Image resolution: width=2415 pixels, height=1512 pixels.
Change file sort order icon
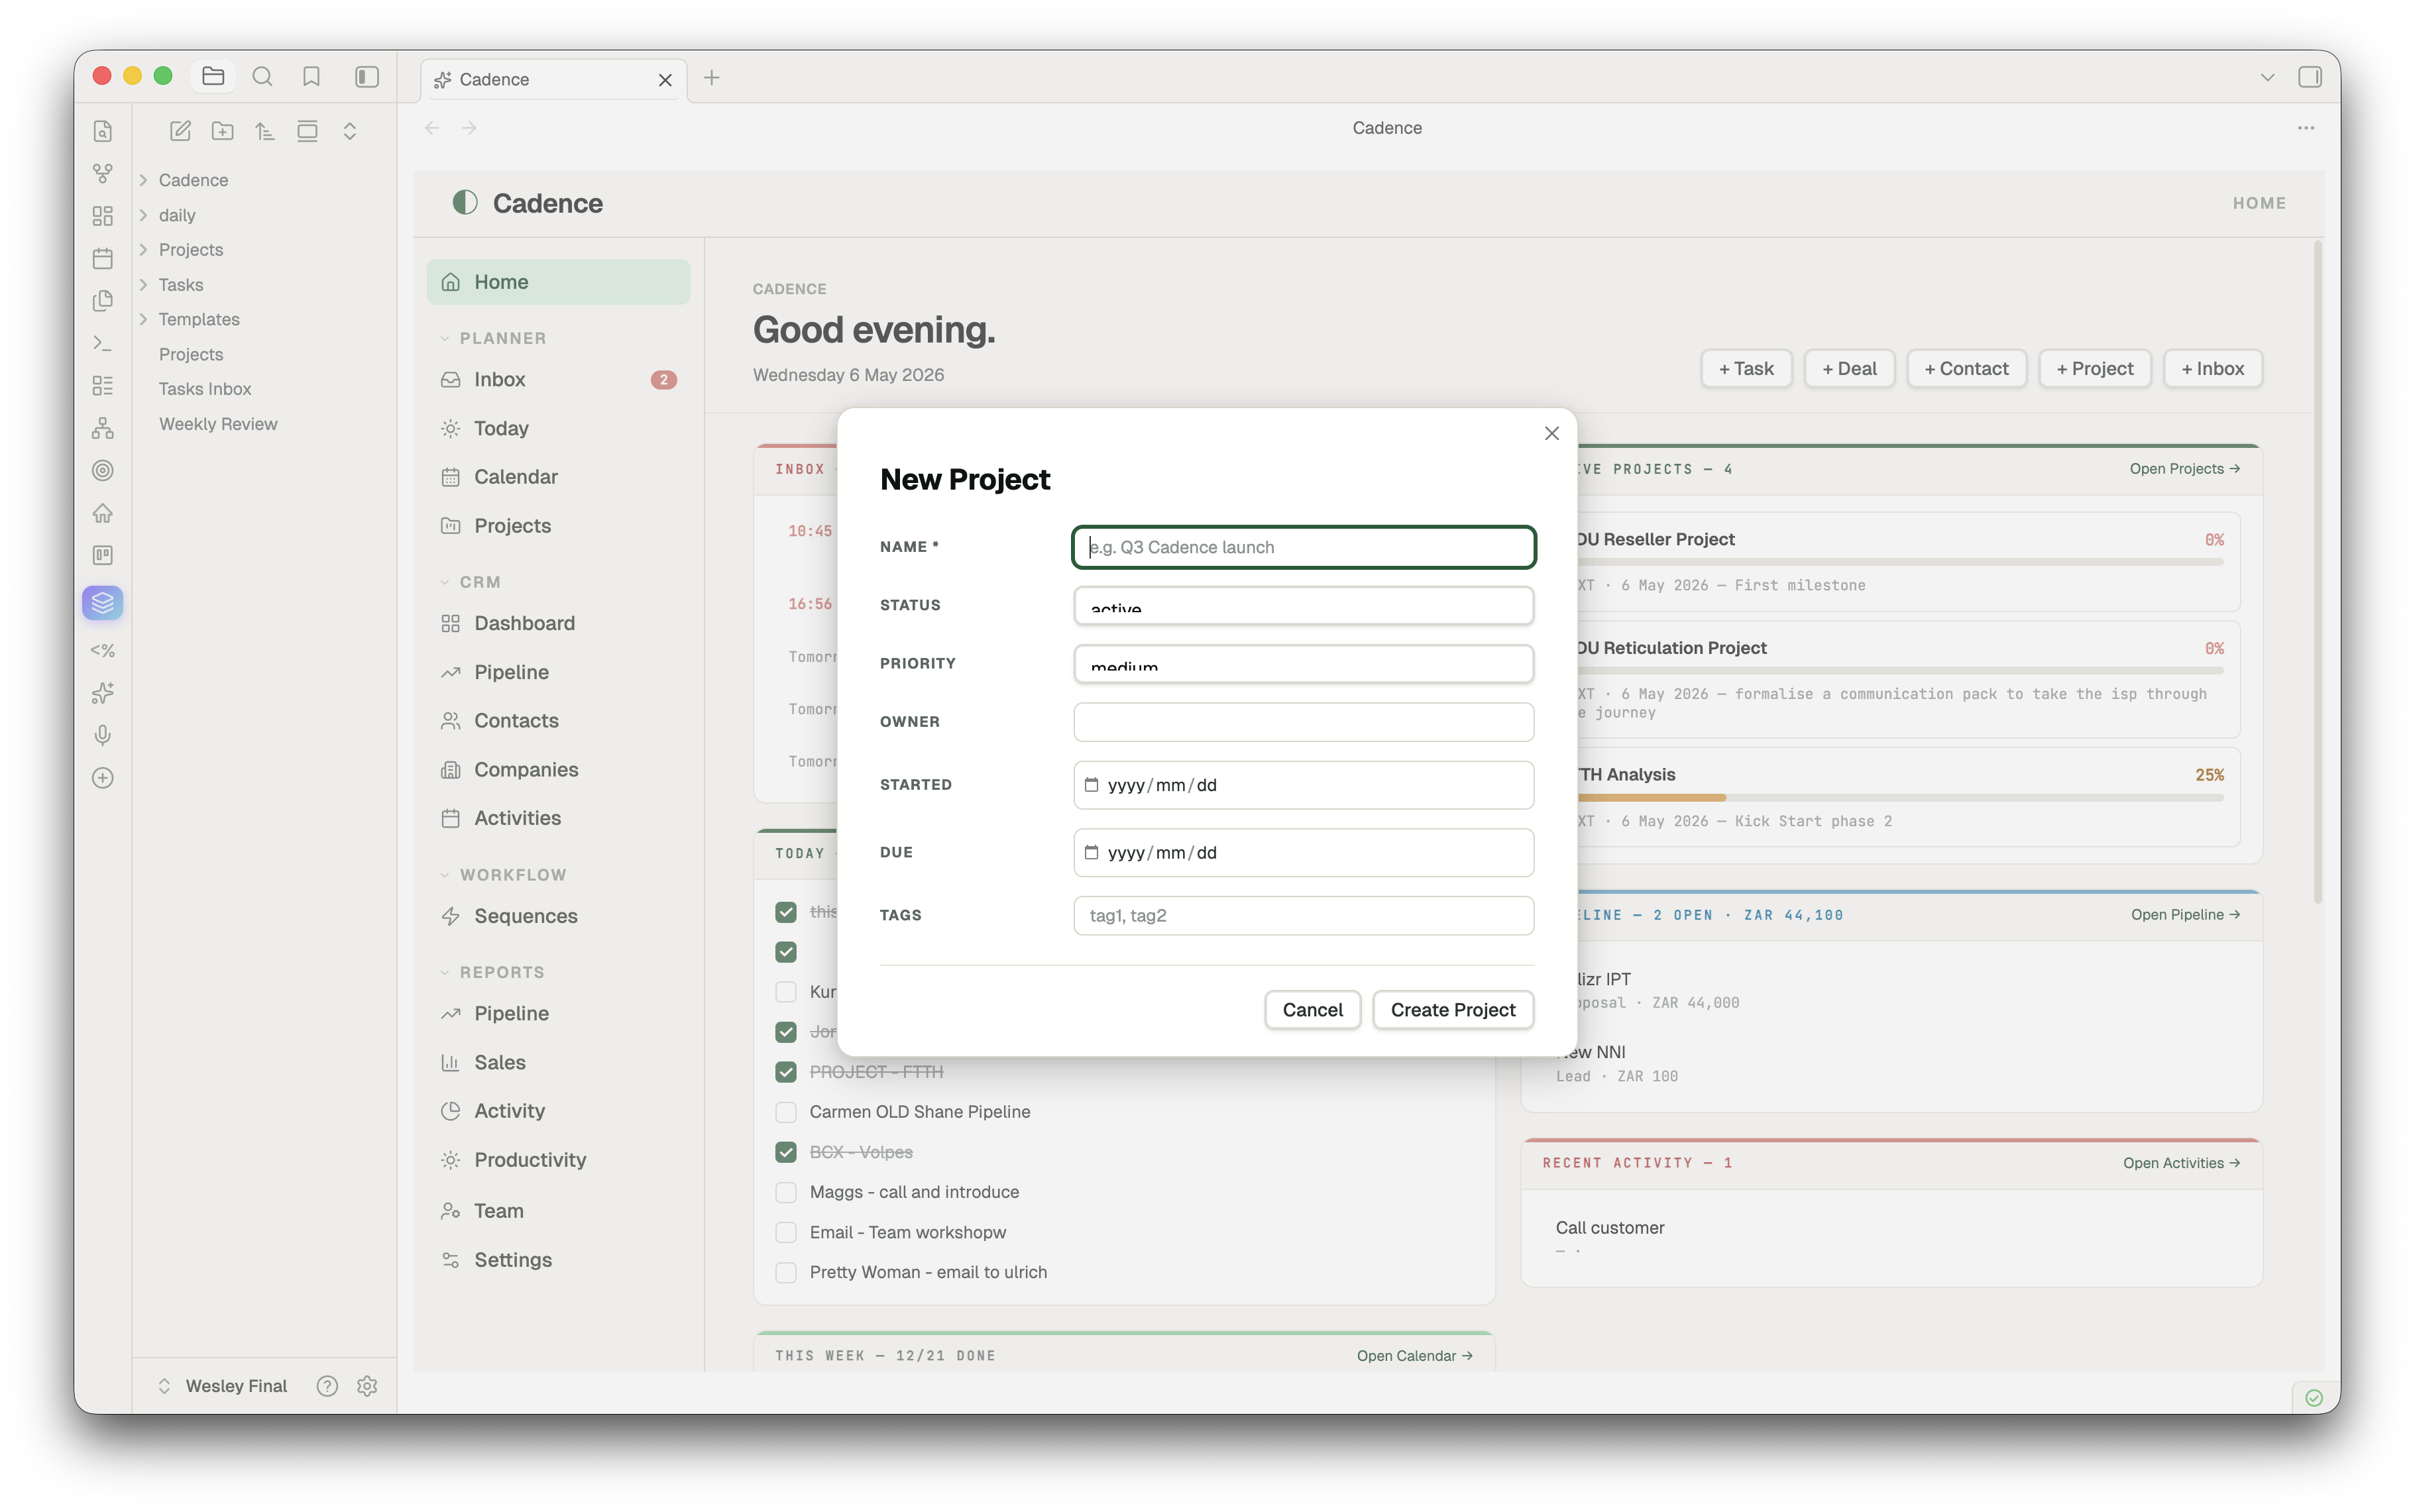(264, 131)
